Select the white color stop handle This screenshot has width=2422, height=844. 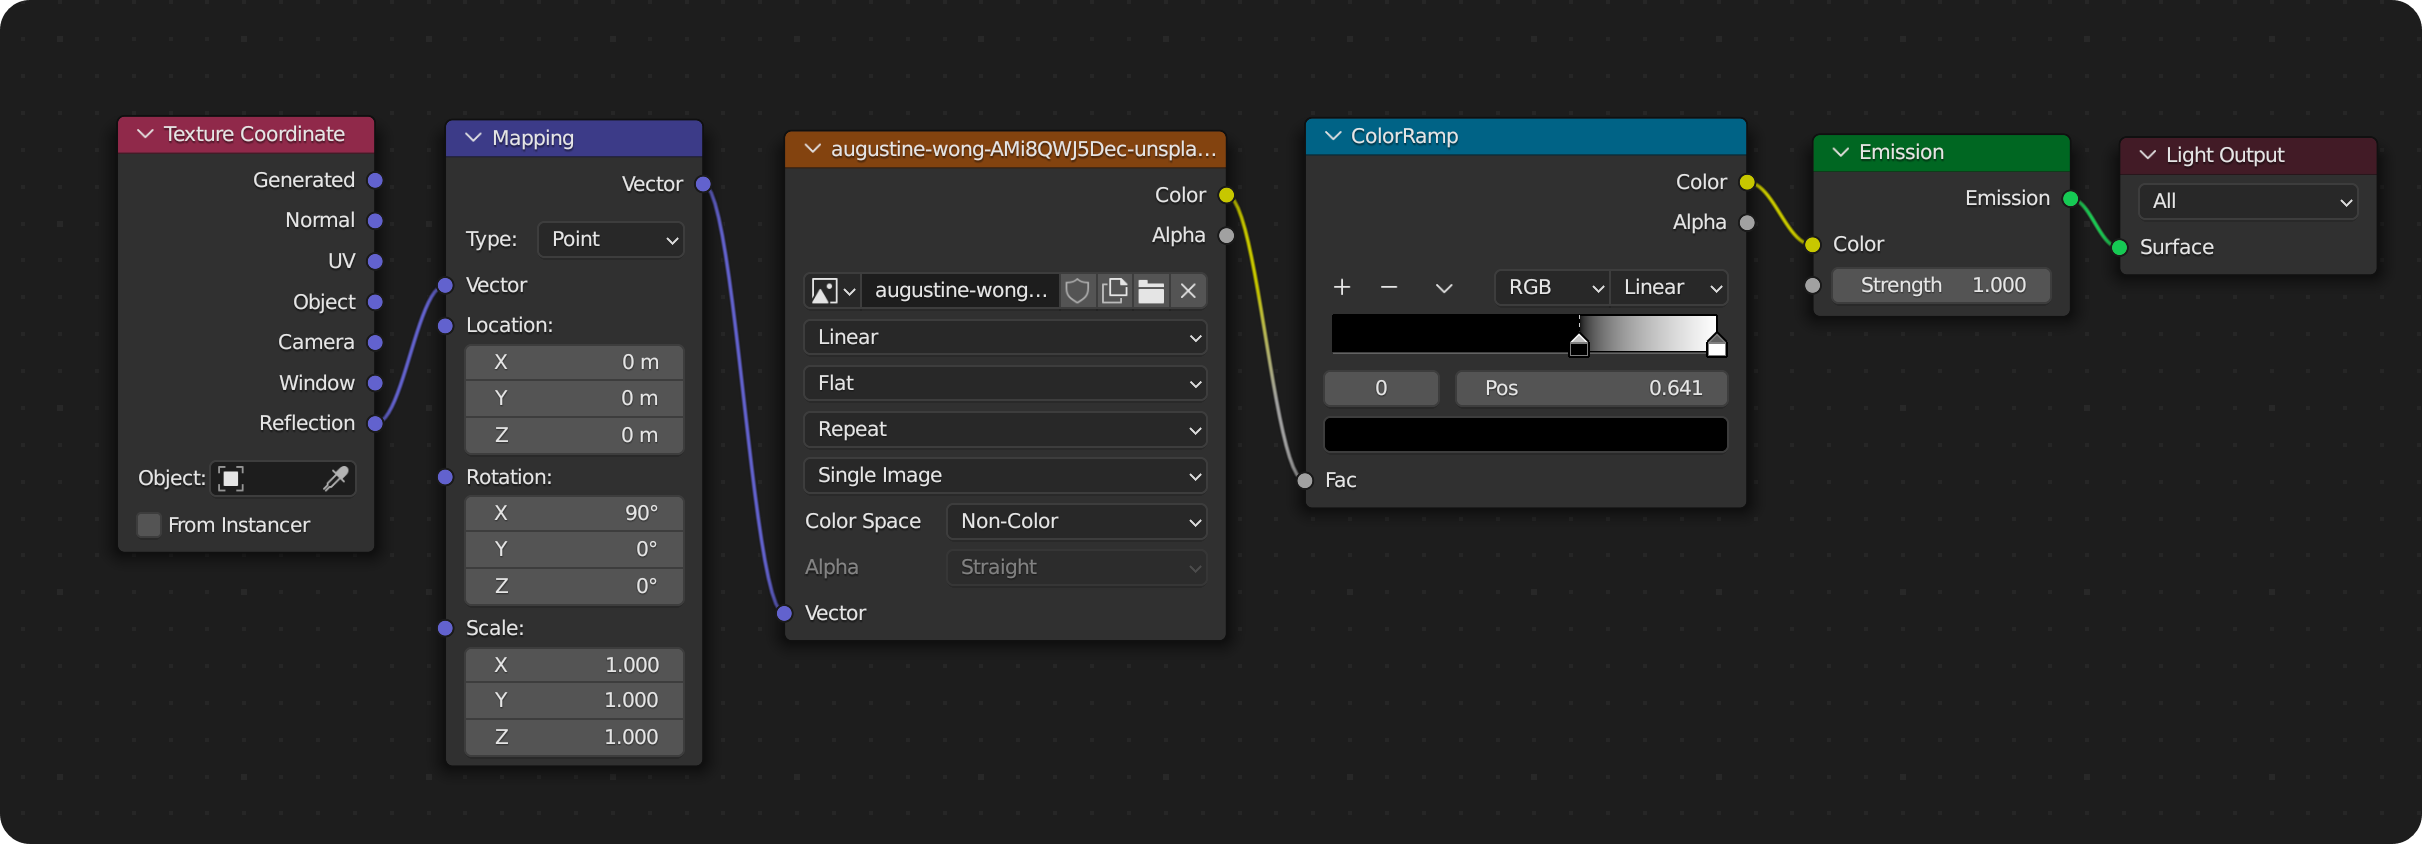[1716, 346]
